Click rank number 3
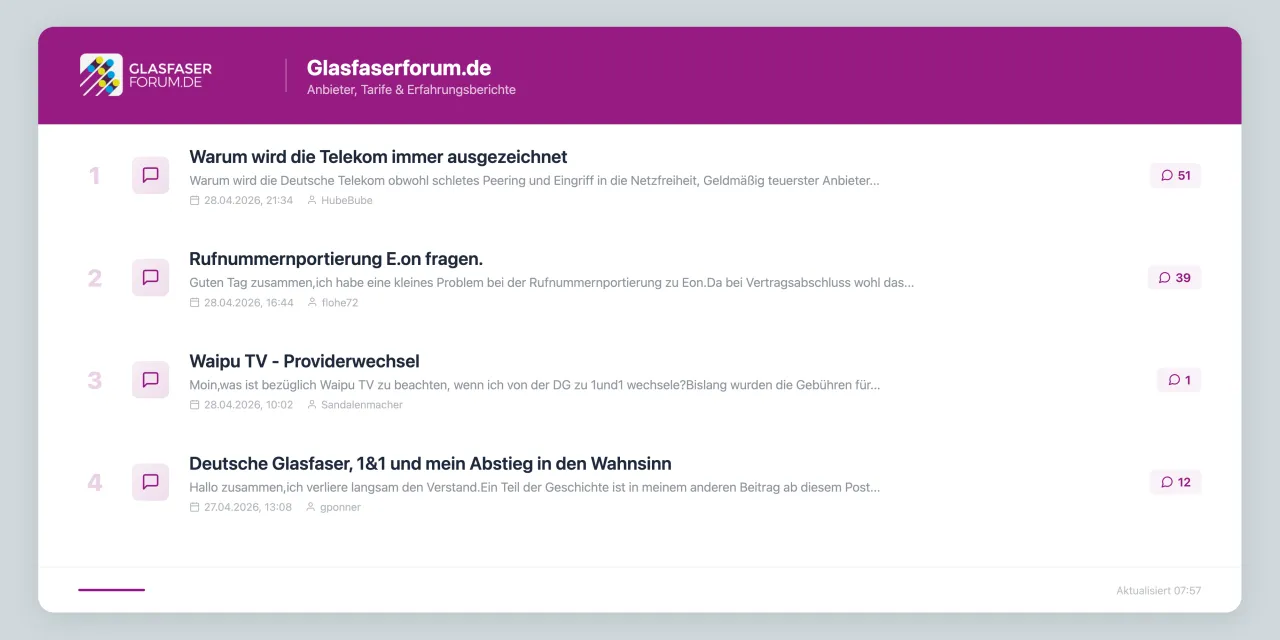Screen dimensions: 1280x640 (94, 380)
